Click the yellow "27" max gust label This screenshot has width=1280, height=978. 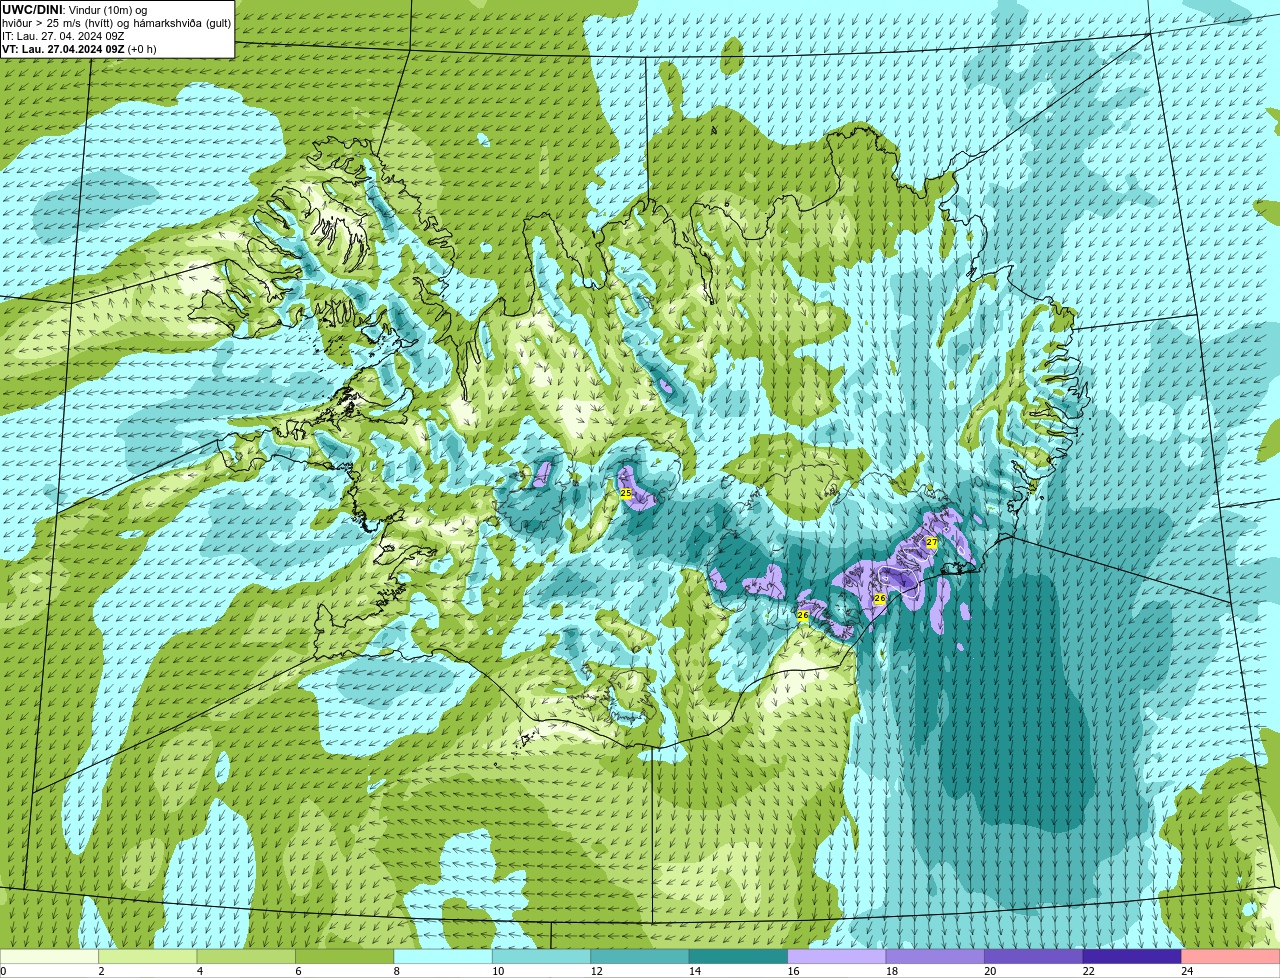click(x=931, y=542)
